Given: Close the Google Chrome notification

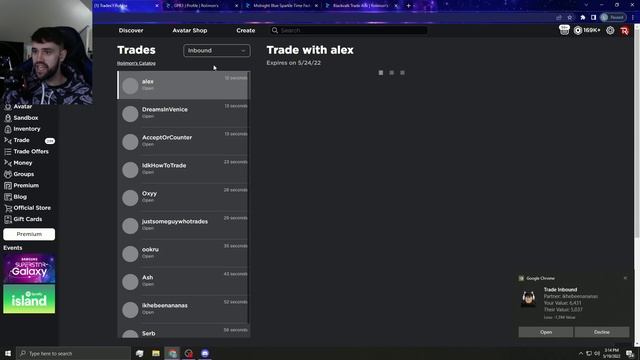Looking at the screenshot, I should (x=625, y=278).
